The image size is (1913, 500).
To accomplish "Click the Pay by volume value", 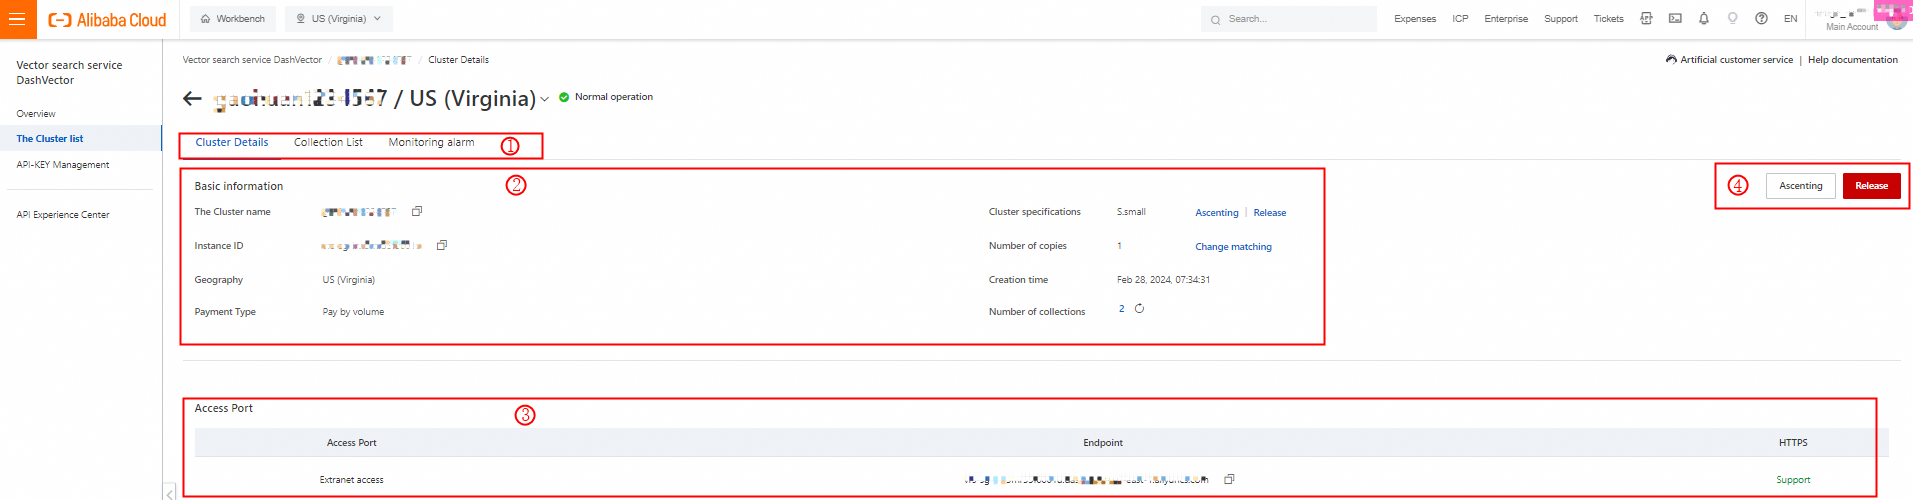I will [x=353, y=312].
